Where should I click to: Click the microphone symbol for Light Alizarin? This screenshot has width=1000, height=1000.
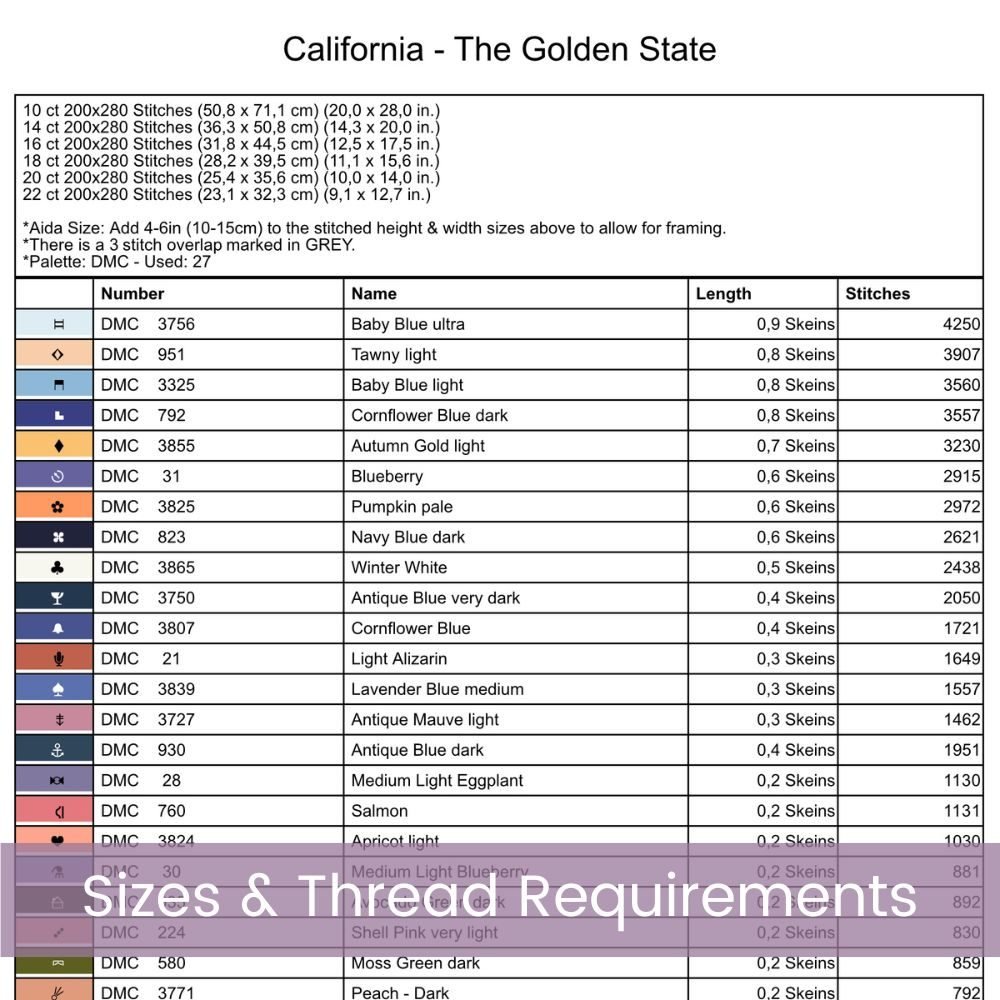(x=57, y=659)
